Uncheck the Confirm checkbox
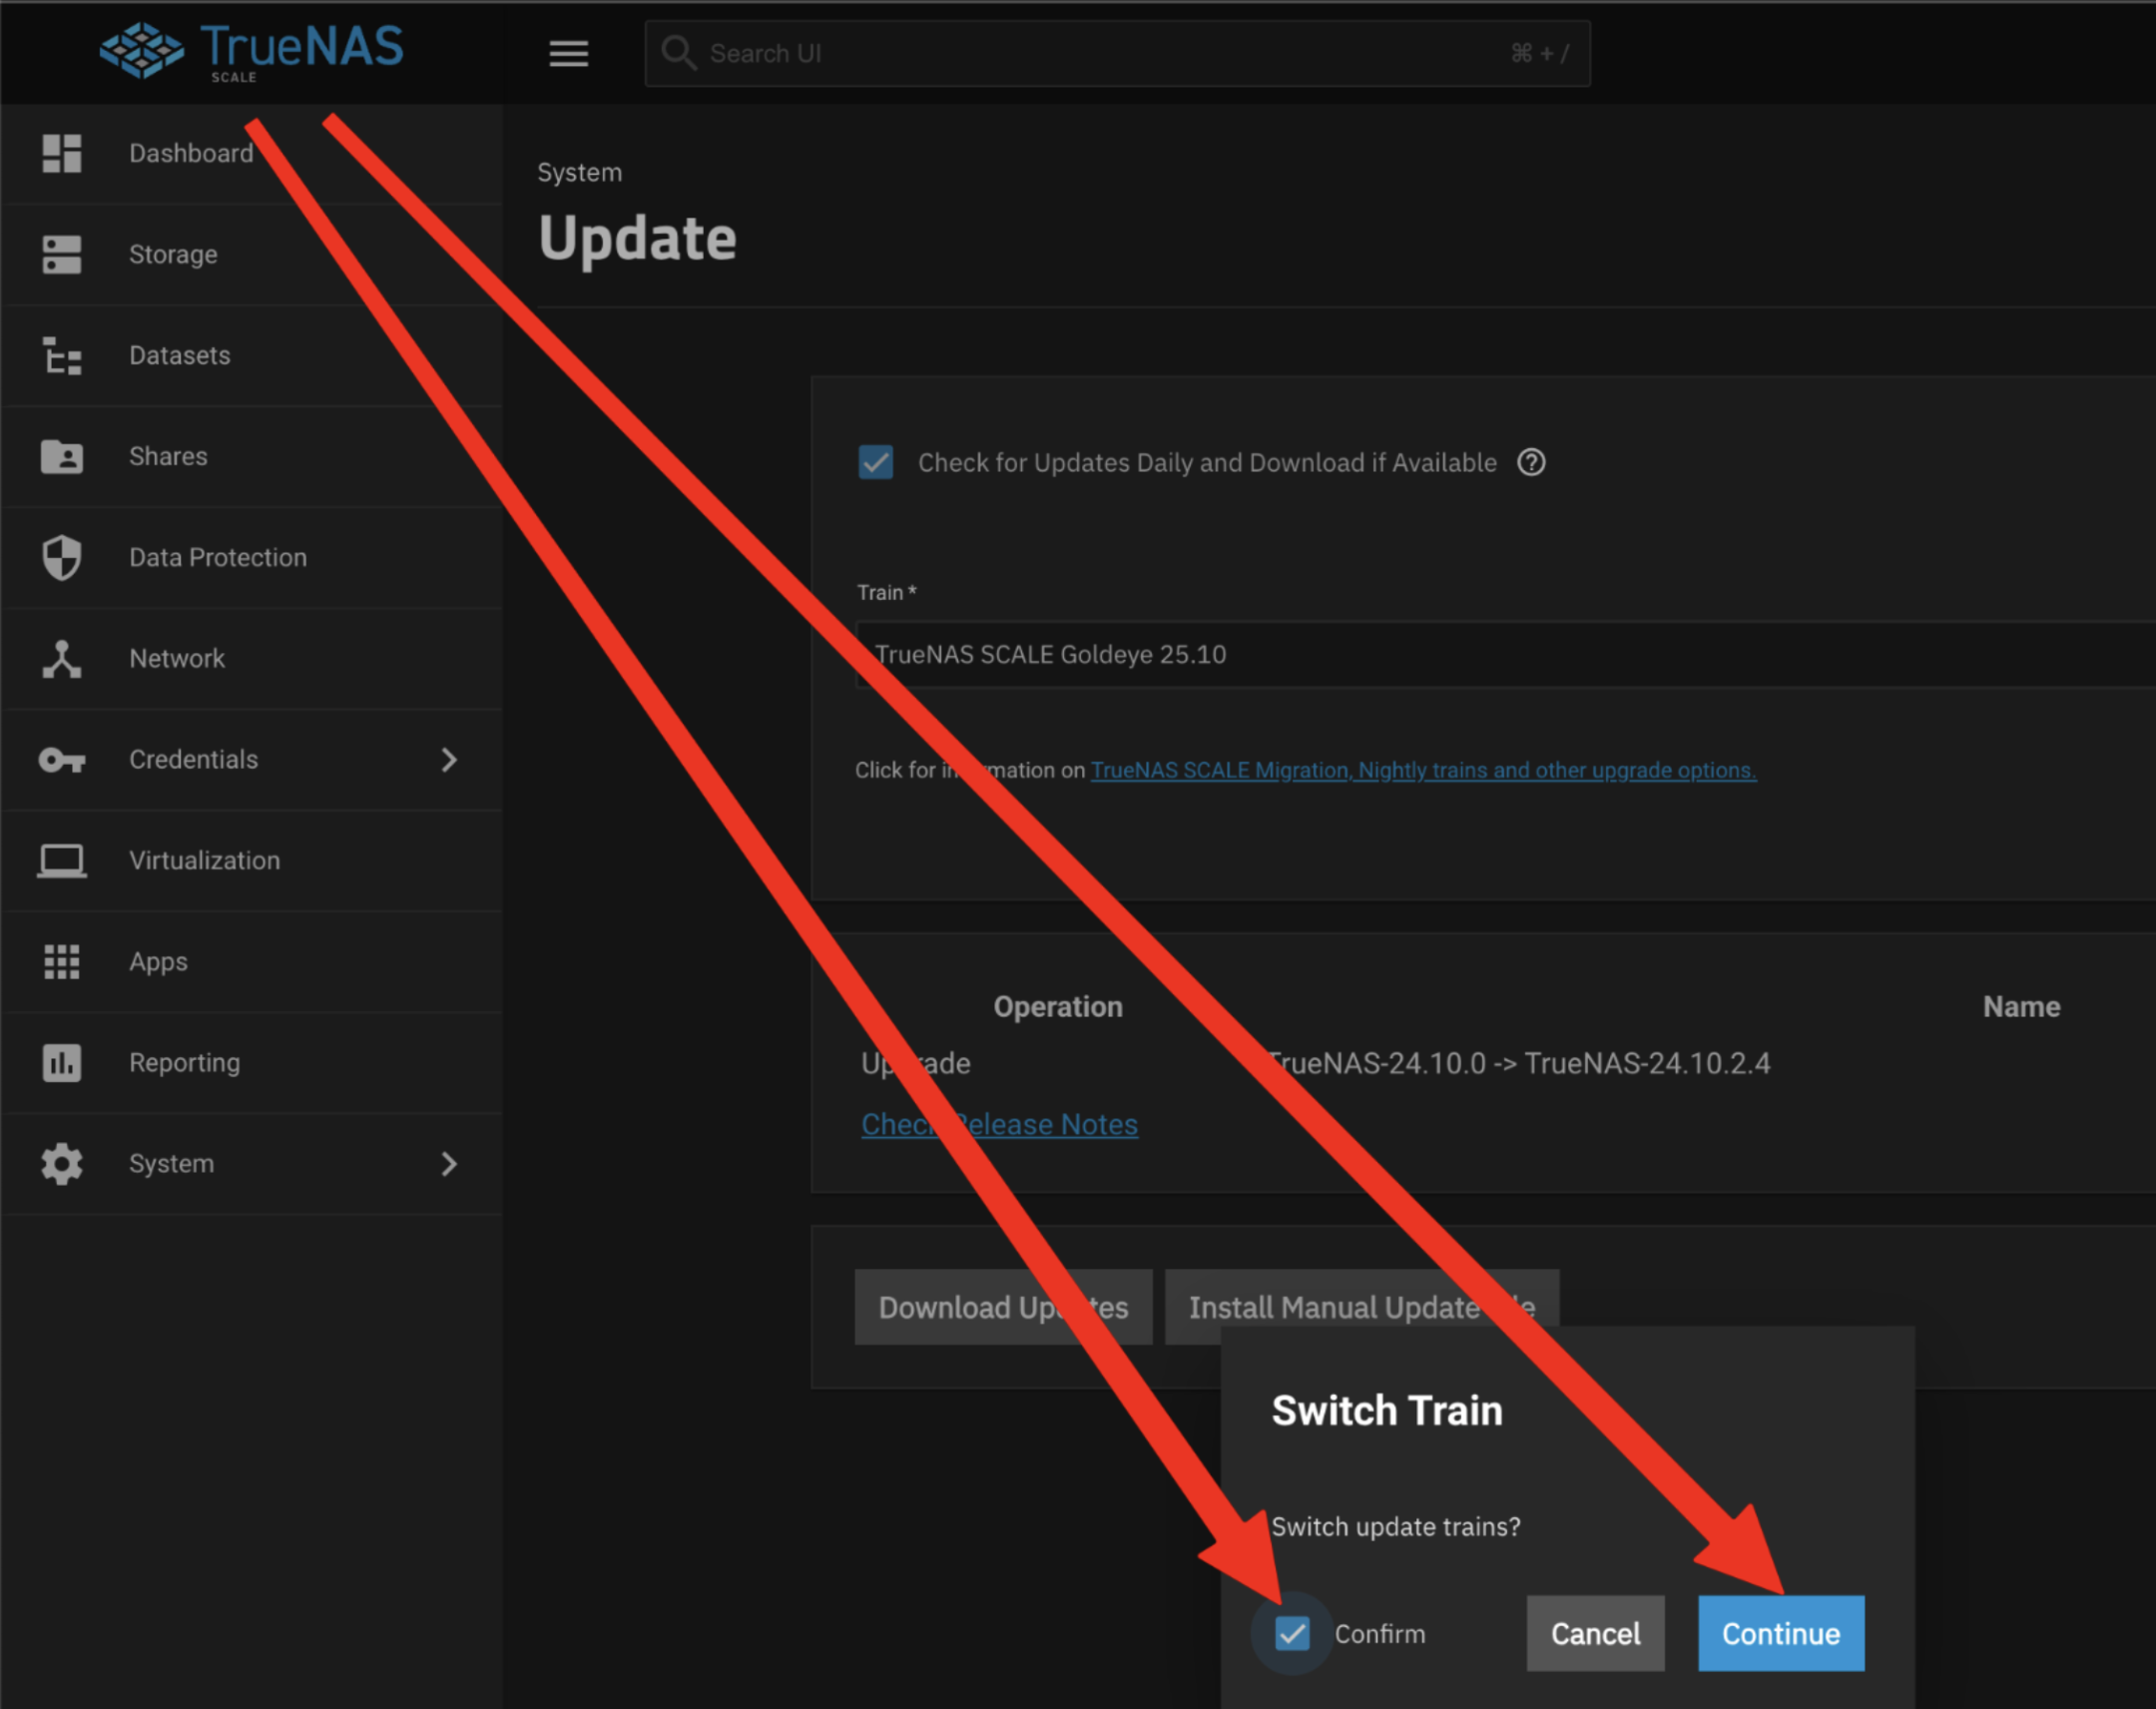 point(1291,1633)
